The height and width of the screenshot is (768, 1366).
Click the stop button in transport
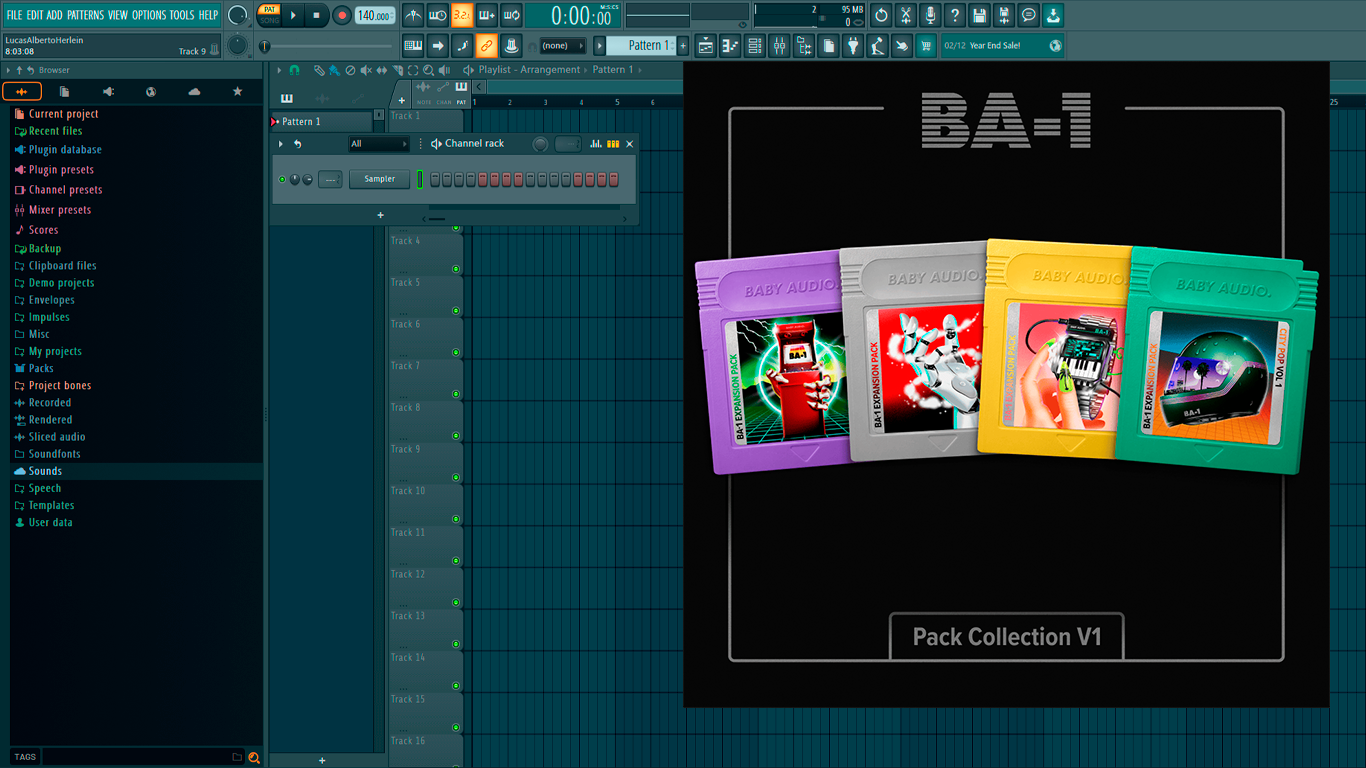coord(317,15)
